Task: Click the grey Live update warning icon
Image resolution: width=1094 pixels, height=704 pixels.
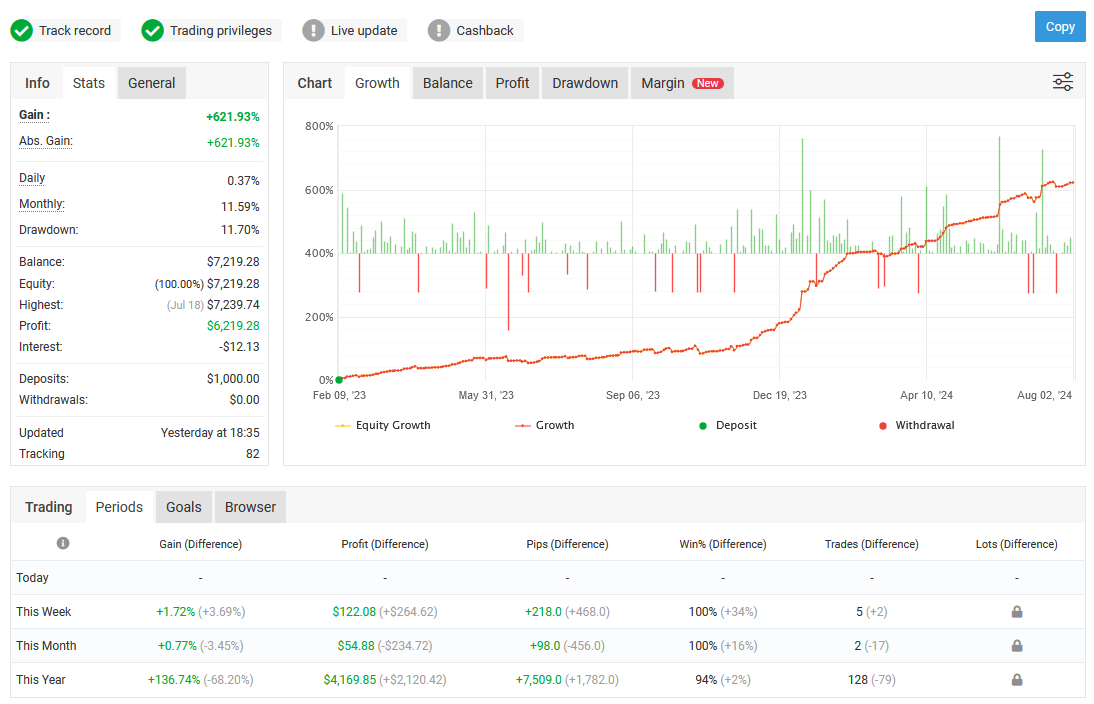Action: (x=314, y=31)
